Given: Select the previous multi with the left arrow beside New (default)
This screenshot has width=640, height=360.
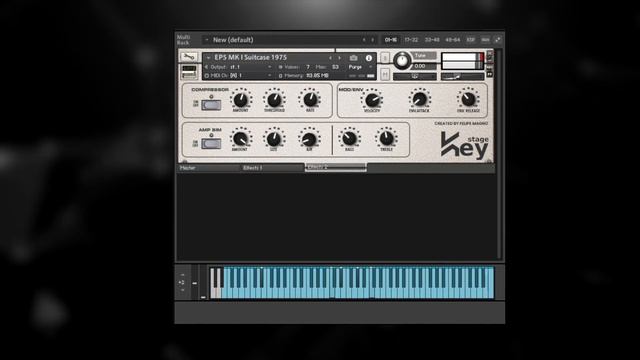Looking at the screenshot, I should click(x=364, y=40).
